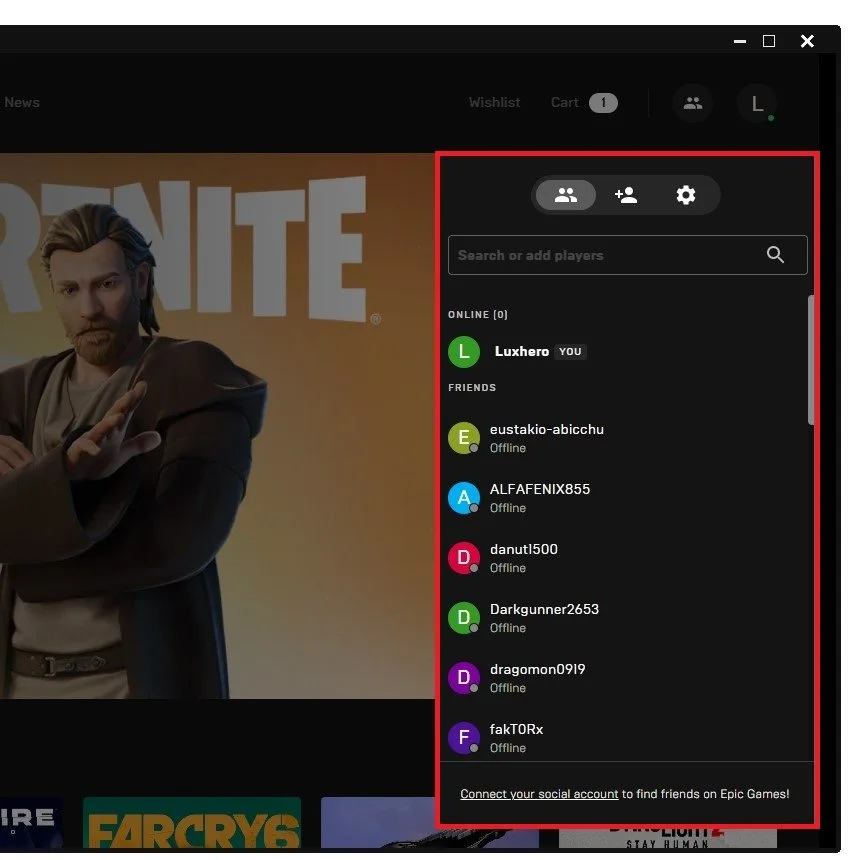This screenshot has height=860, width=856.
Task: Open the Far Cry 6 banner
Action: point(191,828)
